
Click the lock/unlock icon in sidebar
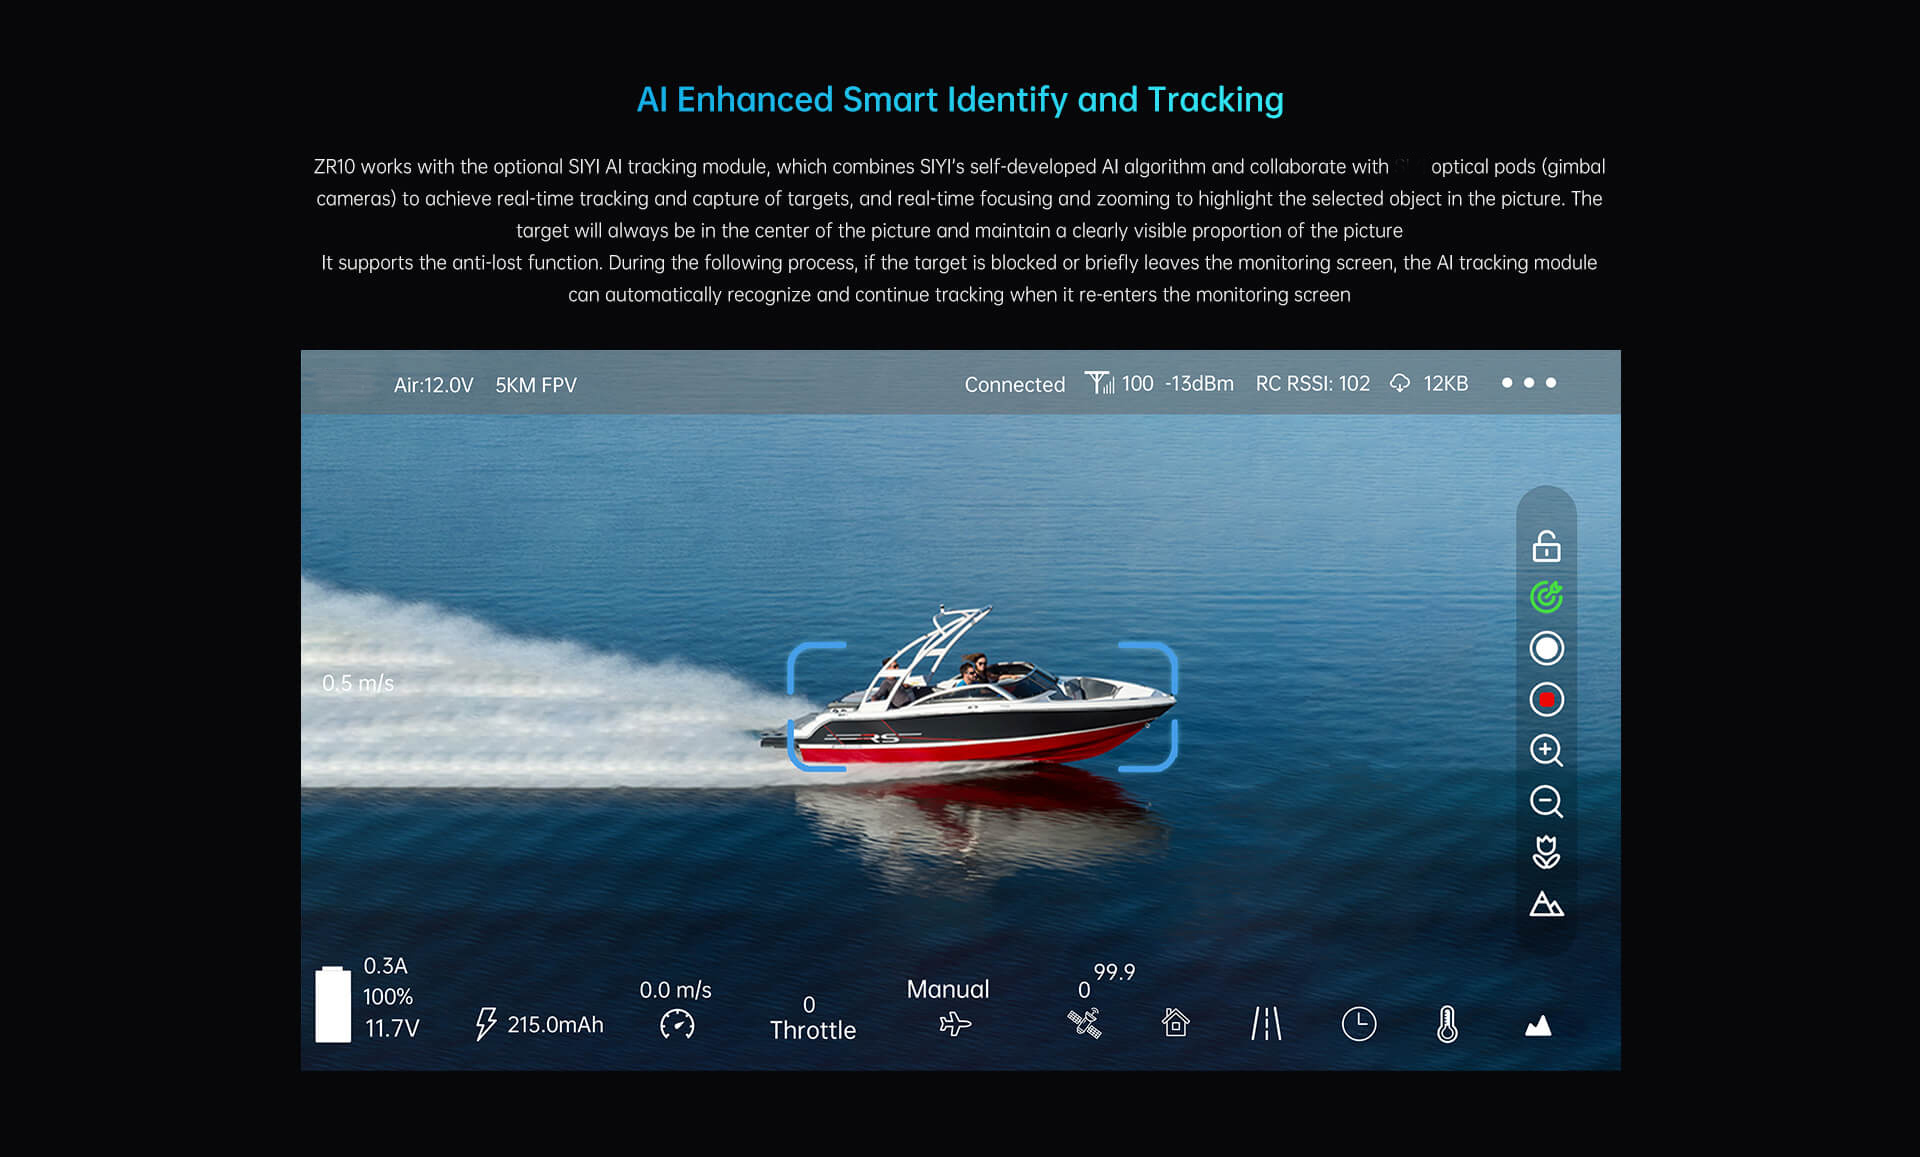pyautogui.click(x=1548, y=546)
